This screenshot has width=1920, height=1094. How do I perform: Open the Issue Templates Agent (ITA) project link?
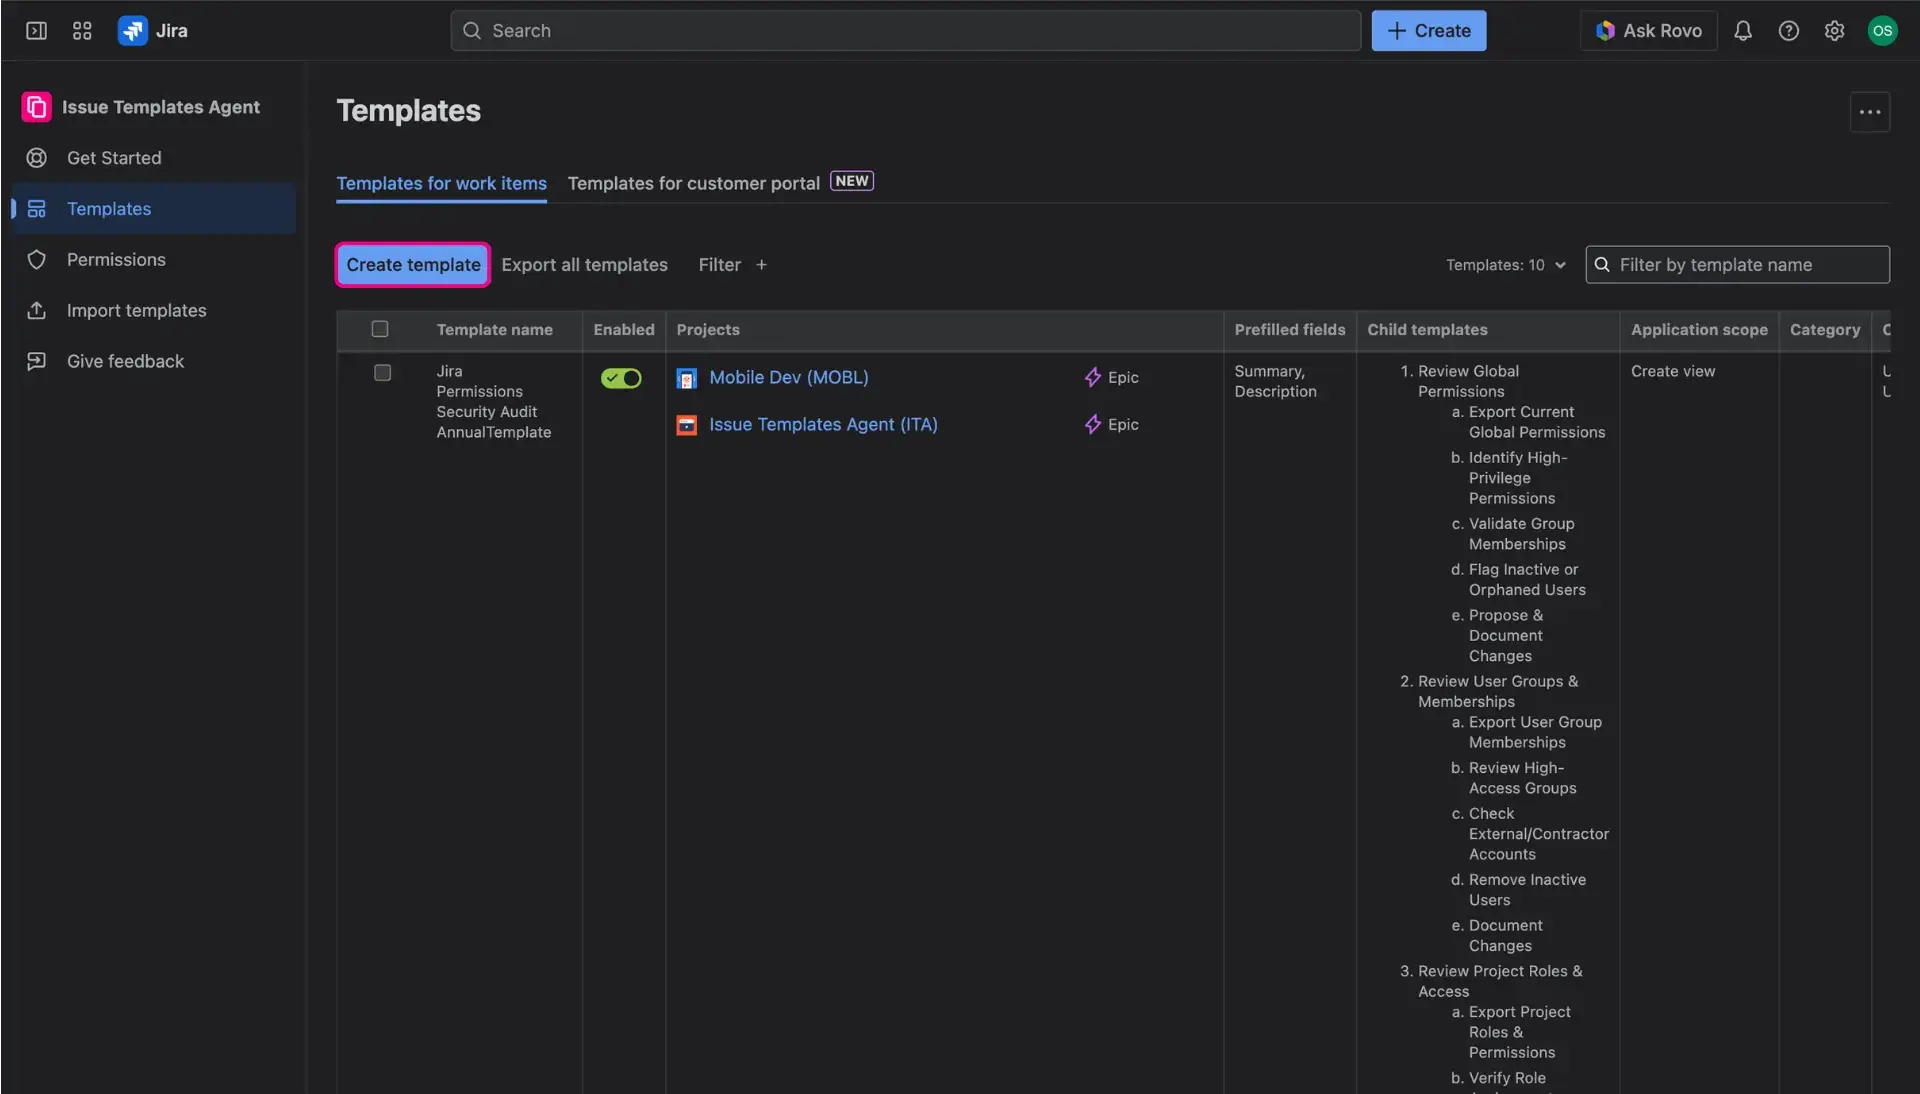[x=823, y=424]
